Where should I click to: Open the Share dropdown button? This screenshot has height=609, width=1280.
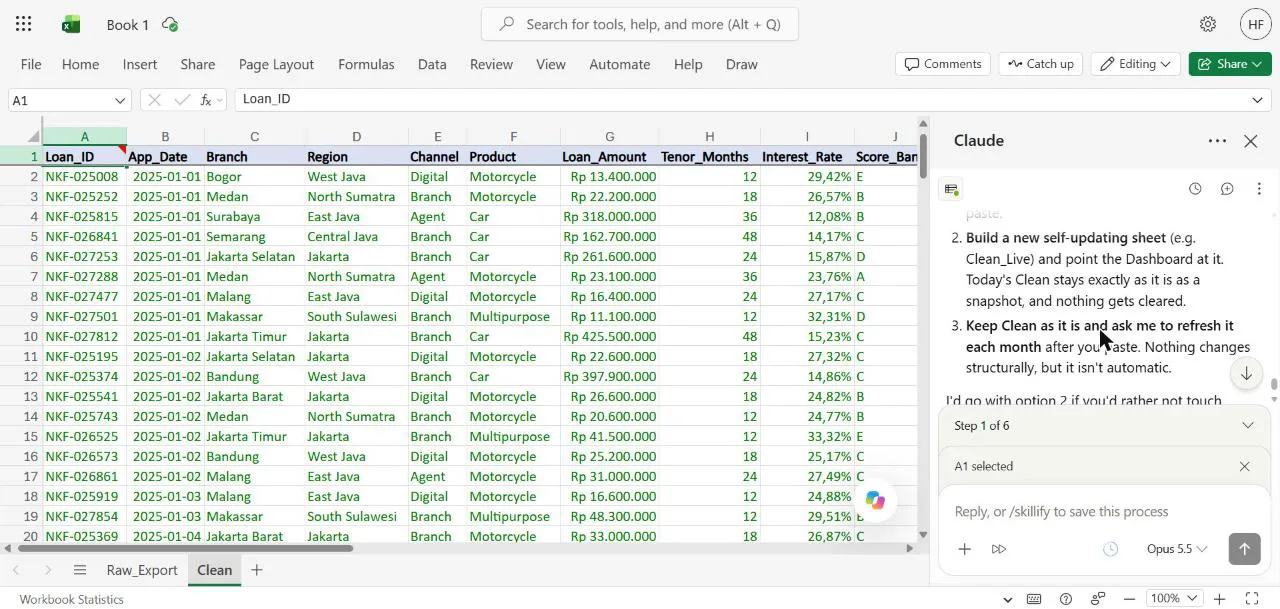(x=1230, y=64)
